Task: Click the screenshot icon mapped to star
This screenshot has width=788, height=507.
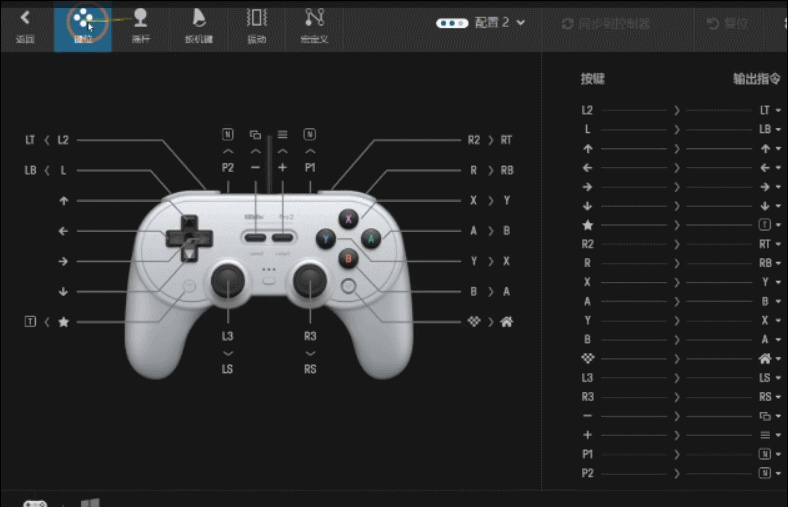Action: coord(30,322)
